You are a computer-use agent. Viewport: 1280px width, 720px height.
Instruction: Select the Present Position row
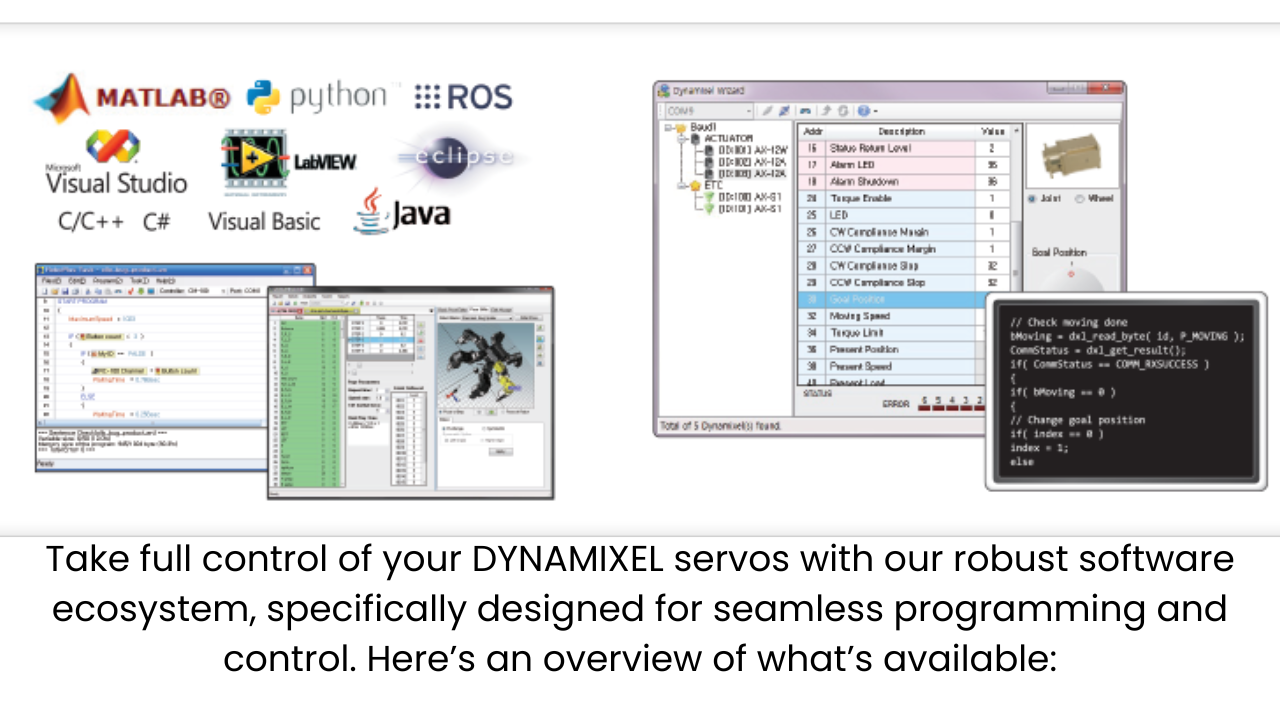coord(892,350)
